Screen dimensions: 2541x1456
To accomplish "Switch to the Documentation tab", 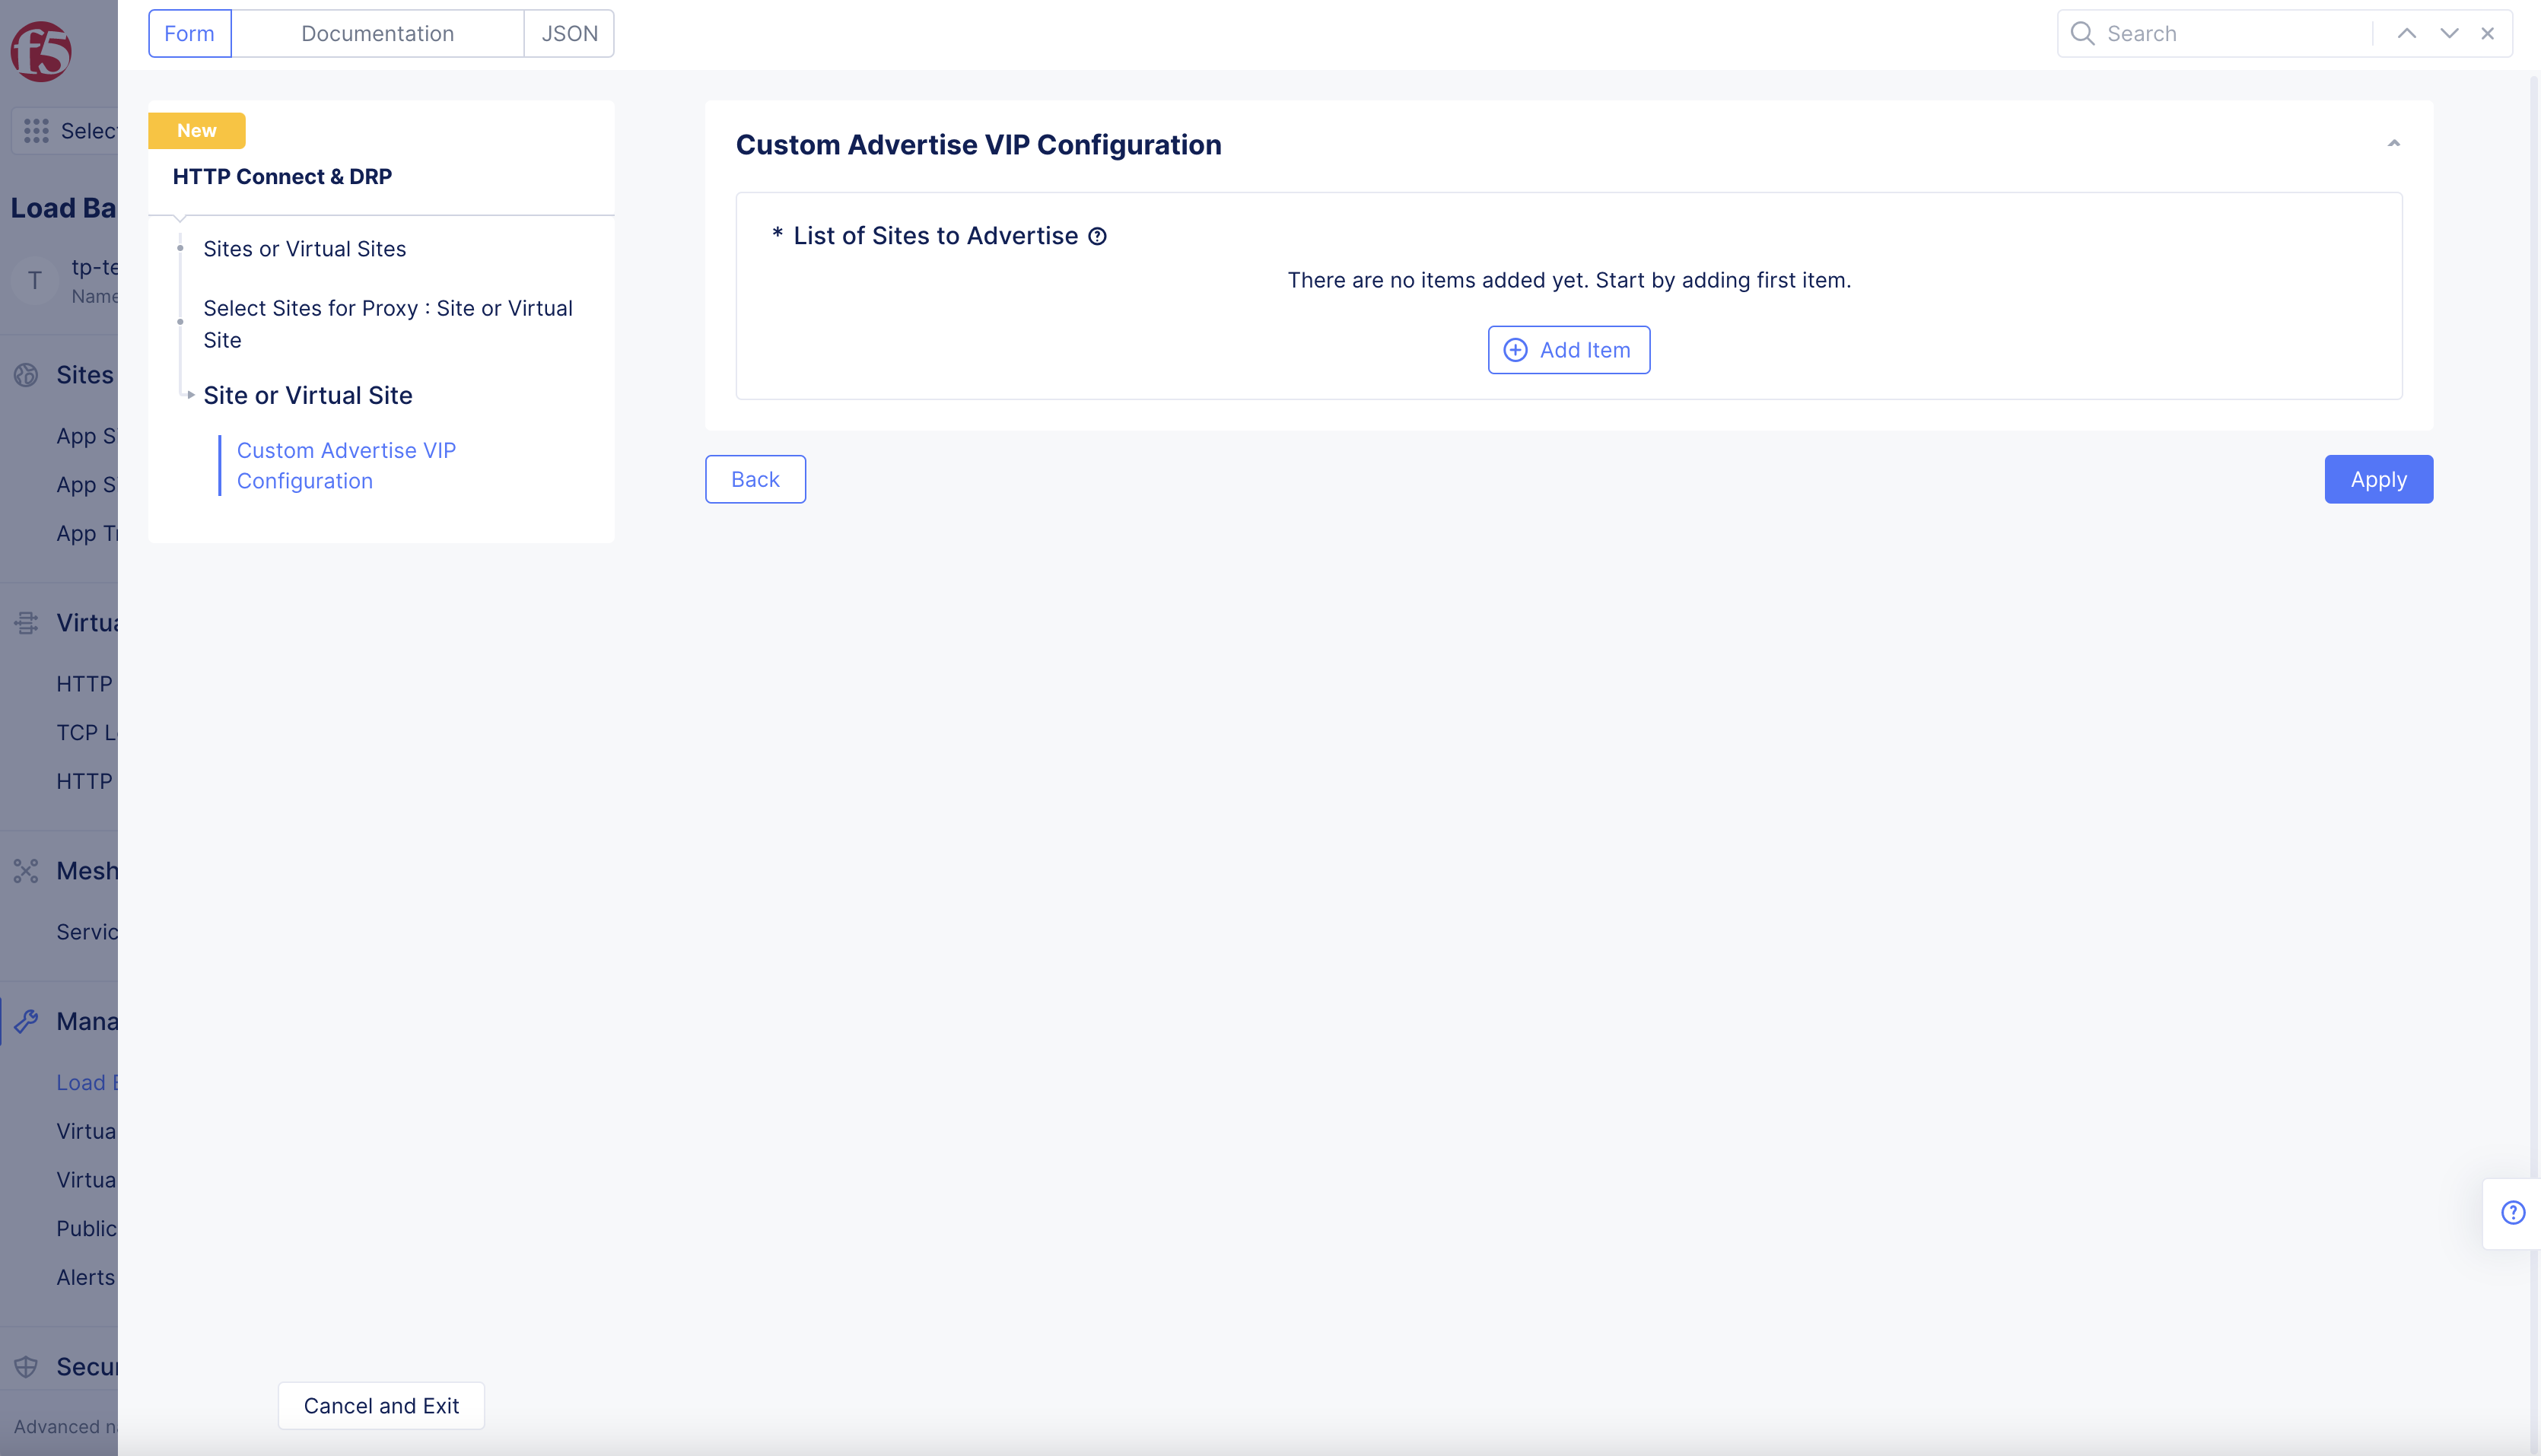I will pos(377,33).
